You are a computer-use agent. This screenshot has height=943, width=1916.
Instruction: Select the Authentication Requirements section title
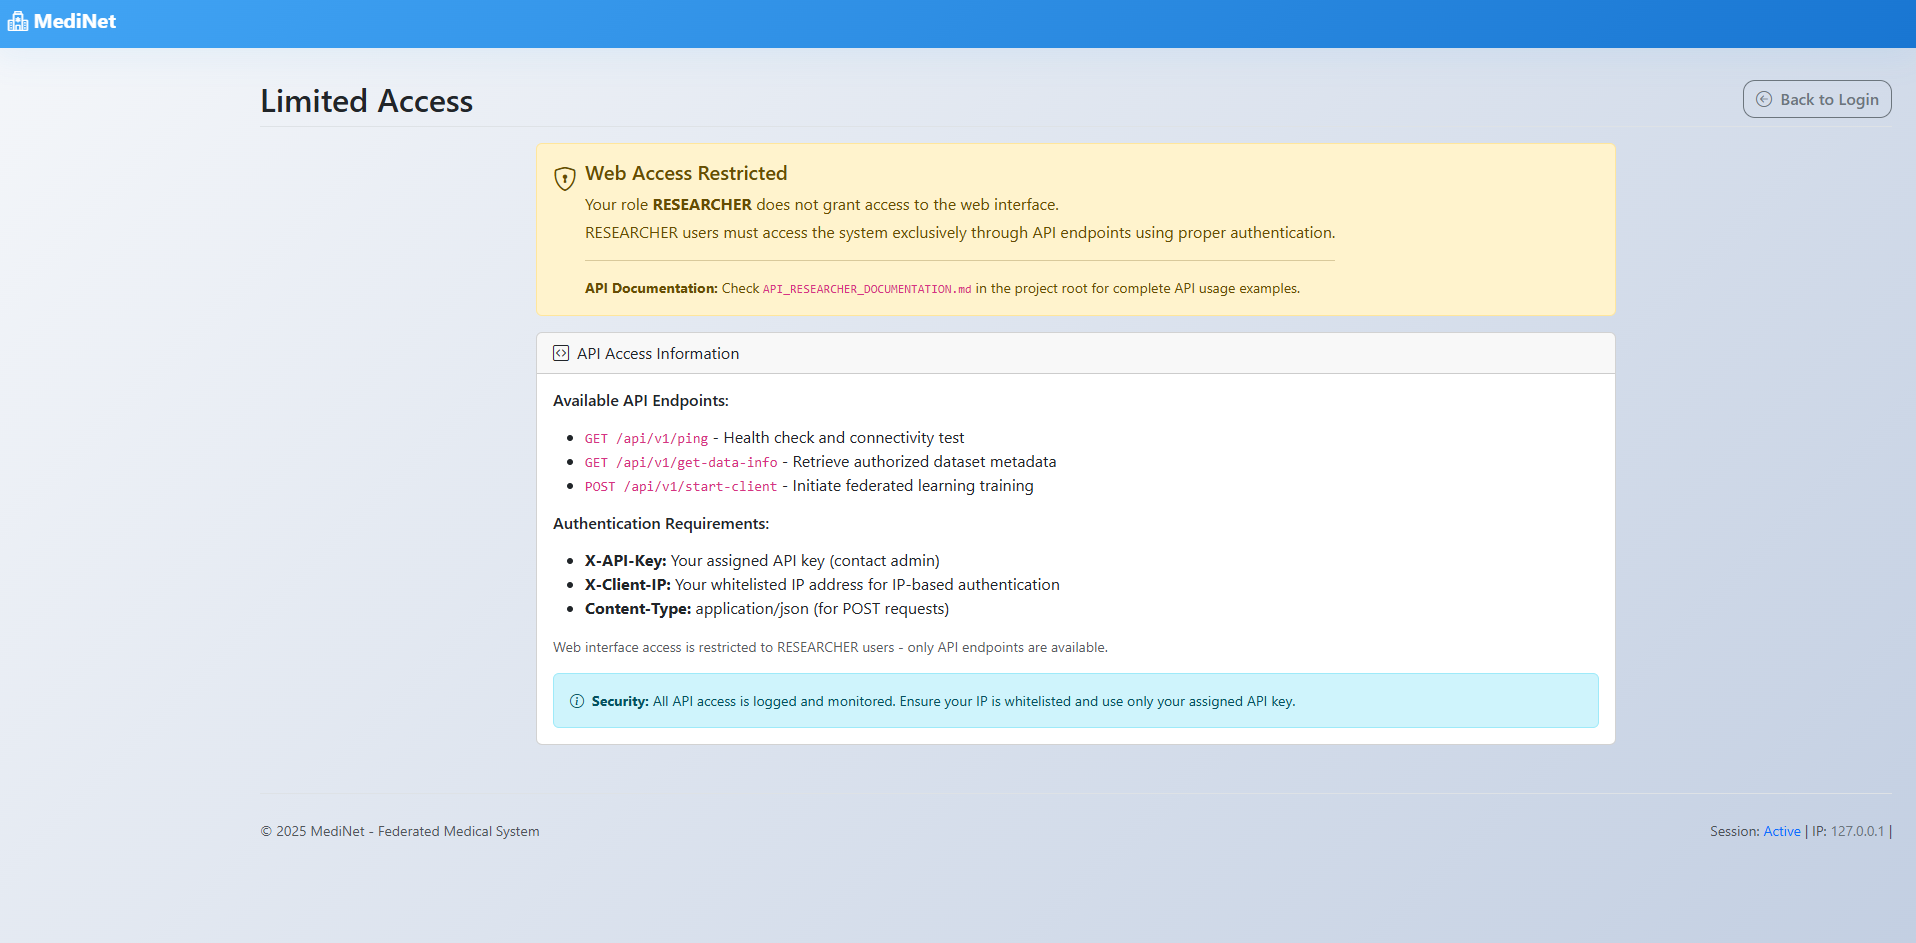point(661,523)
